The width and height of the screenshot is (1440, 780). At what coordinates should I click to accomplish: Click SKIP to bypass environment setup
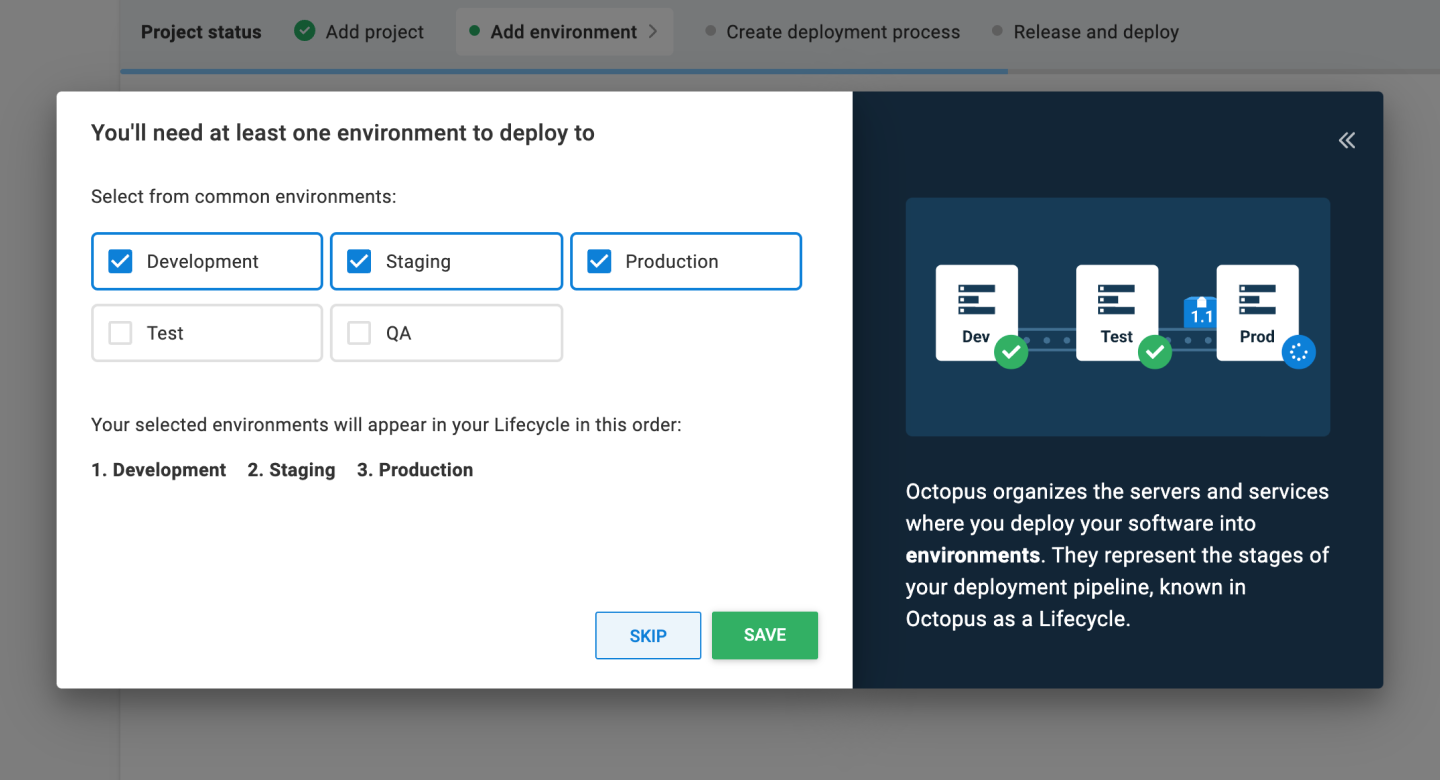pyautogui.click(x=647, y=635)
